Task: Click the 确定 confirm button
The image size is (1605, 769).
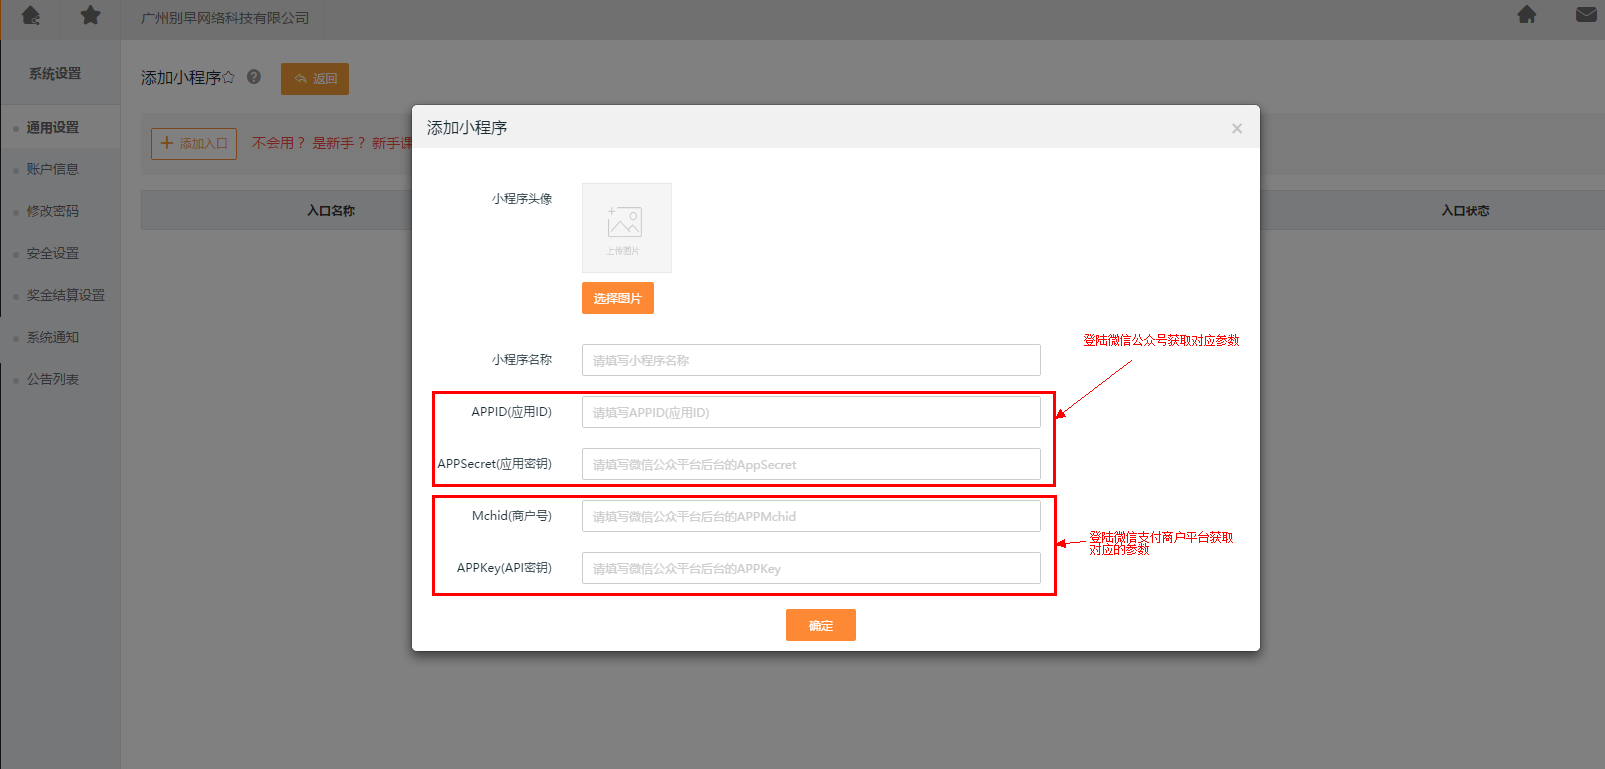Action: click(x=820, y=625)
